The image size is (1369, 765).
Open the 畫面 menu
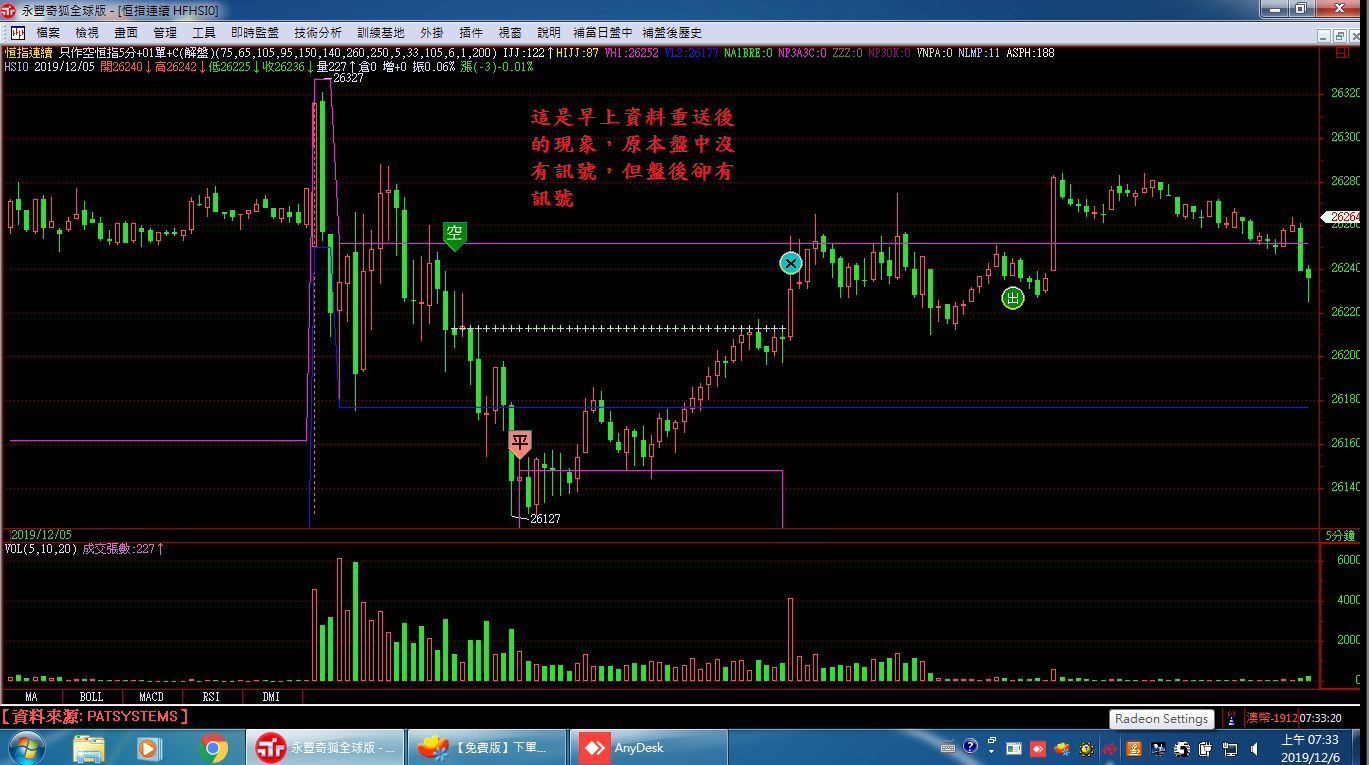[126, 33]
